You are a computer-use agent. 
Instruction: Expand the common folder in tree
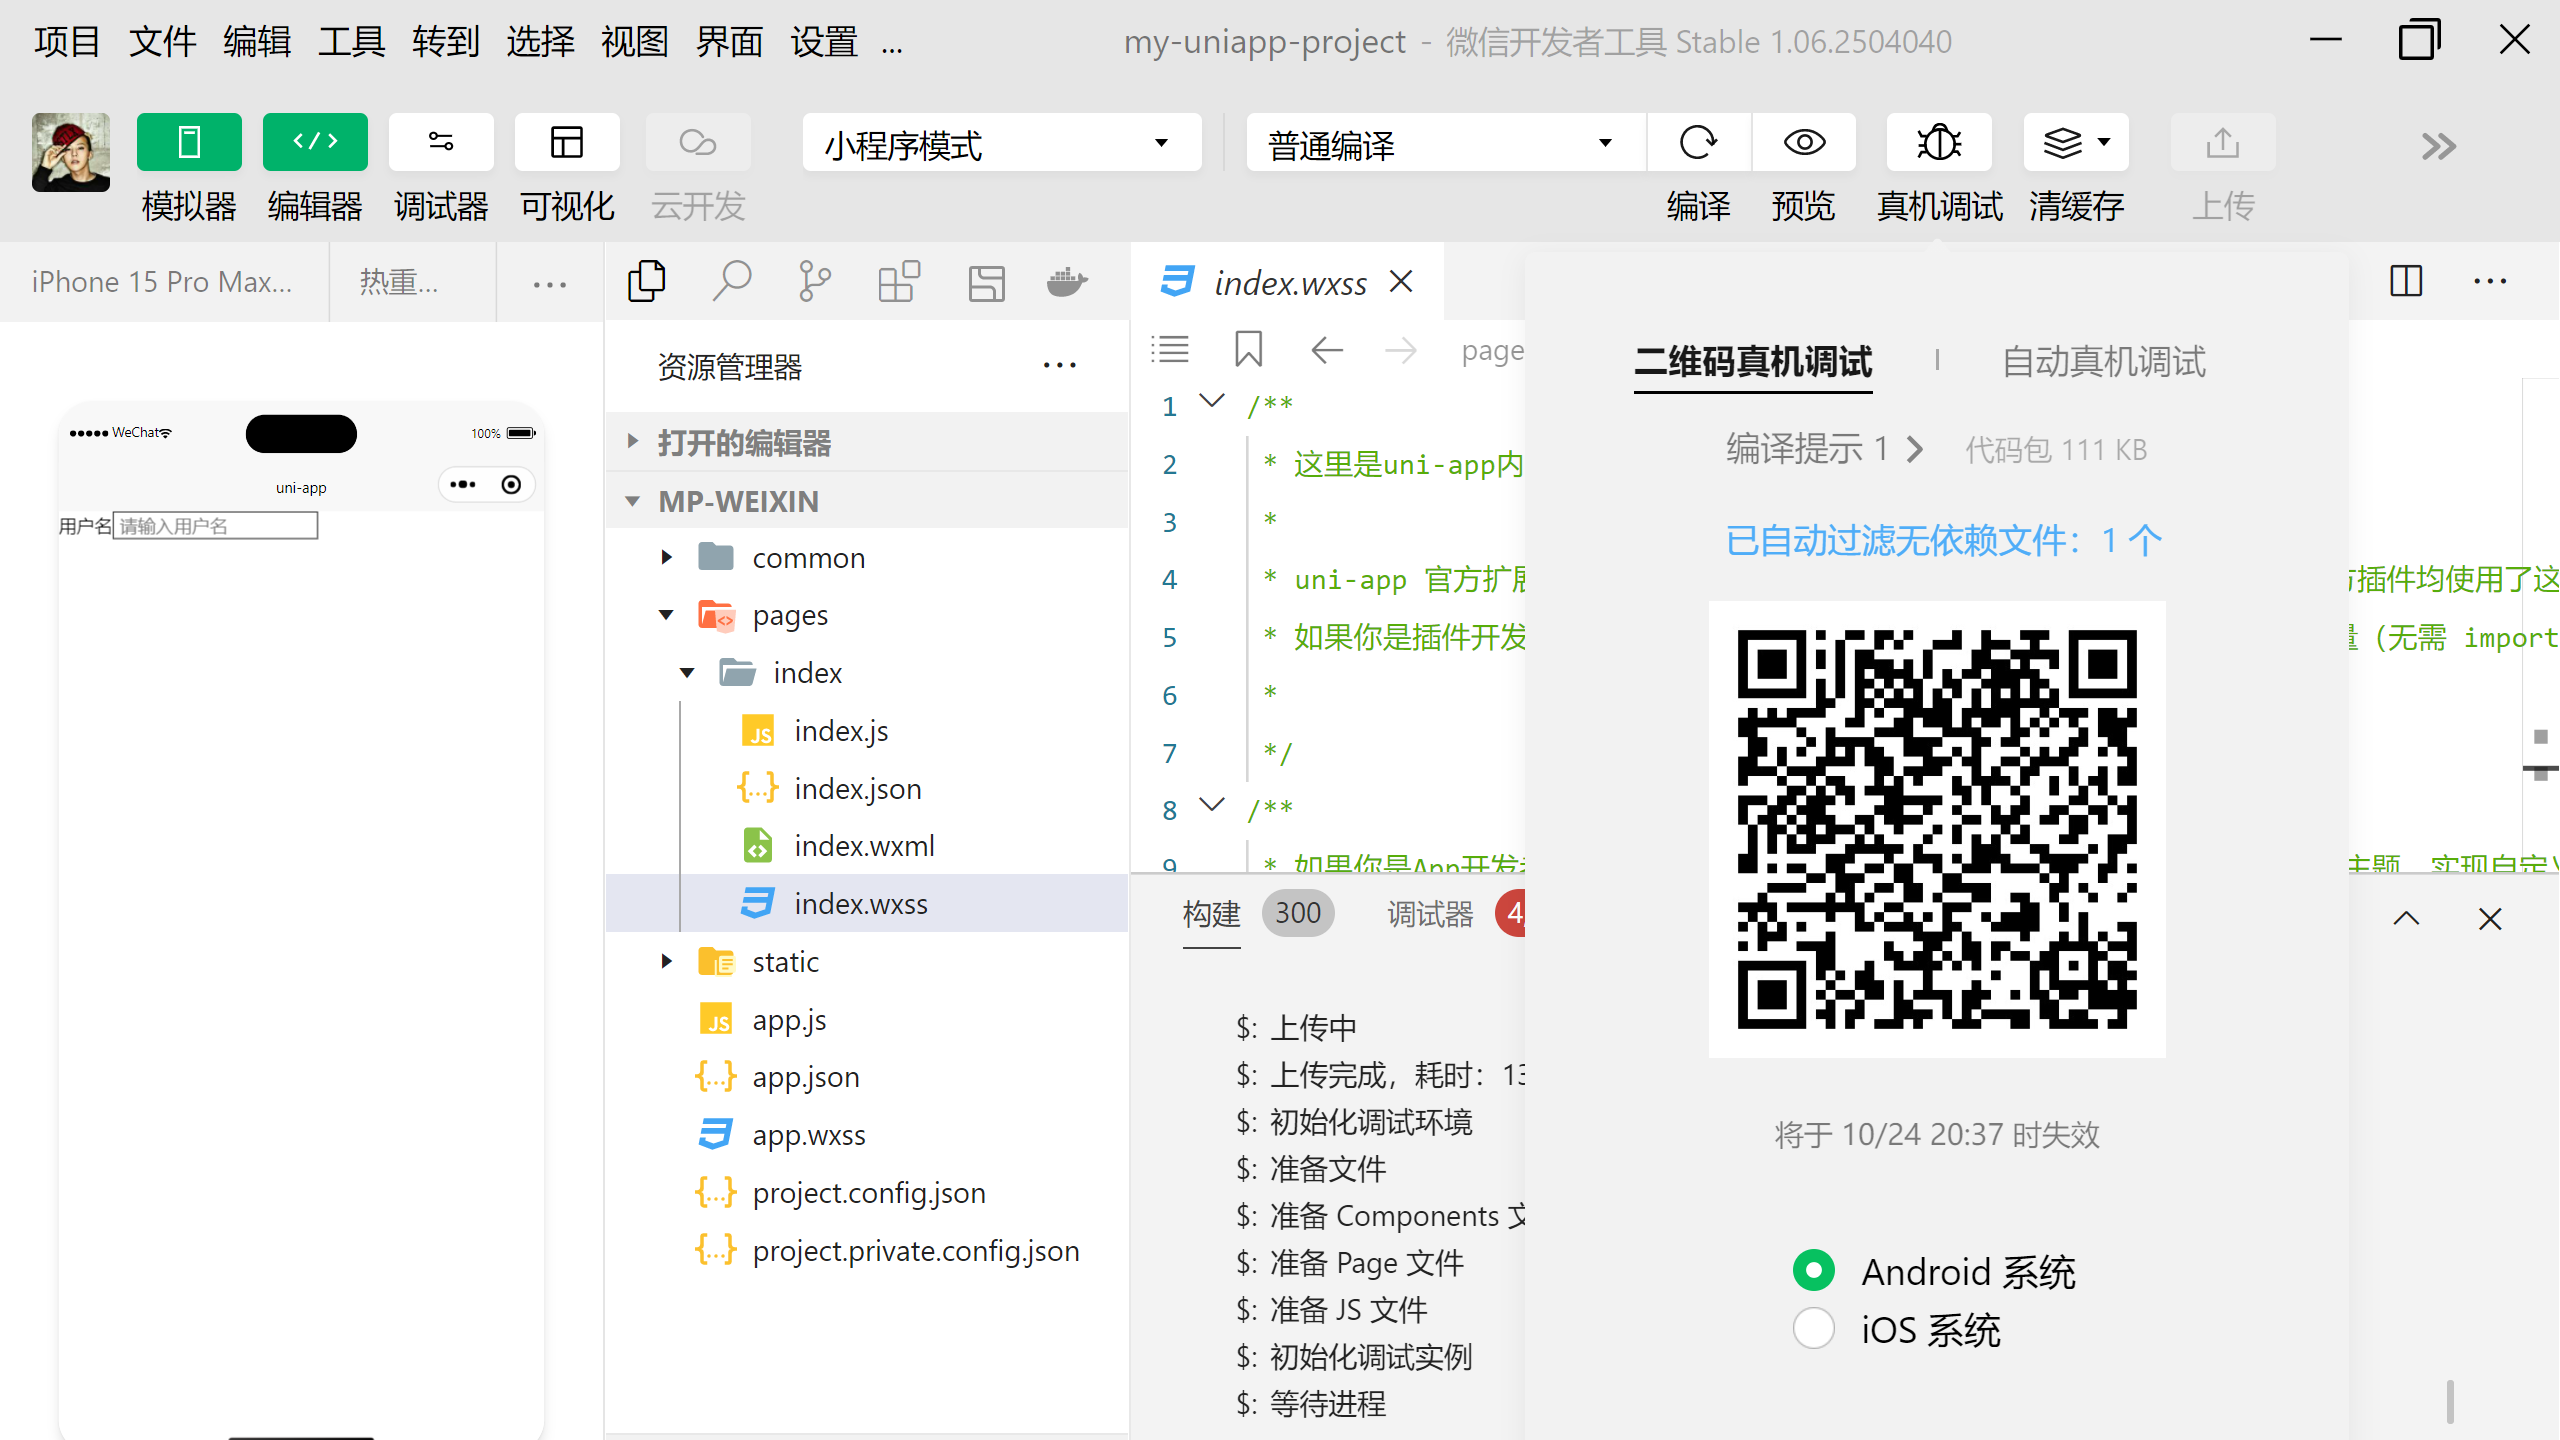pyautogui.click(x=808, y=558)
